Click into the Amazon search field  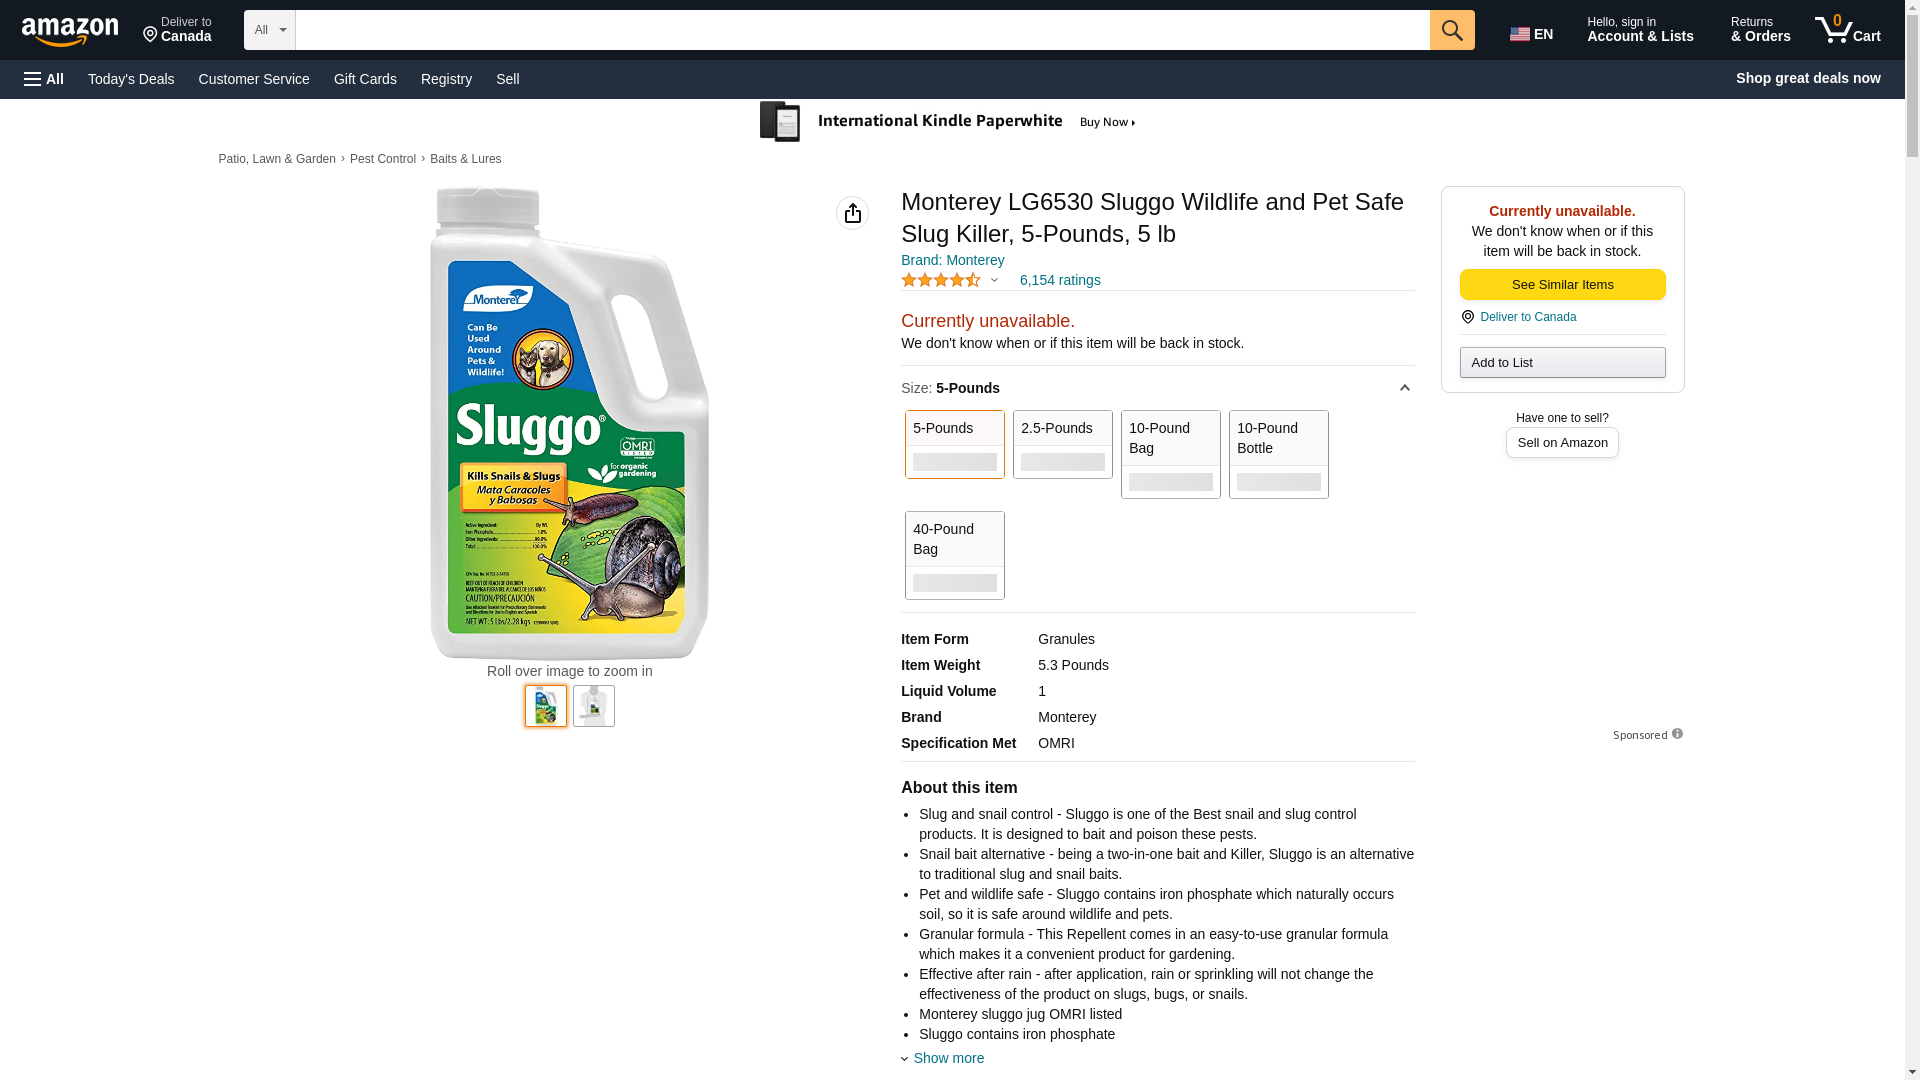click(861, 30)
